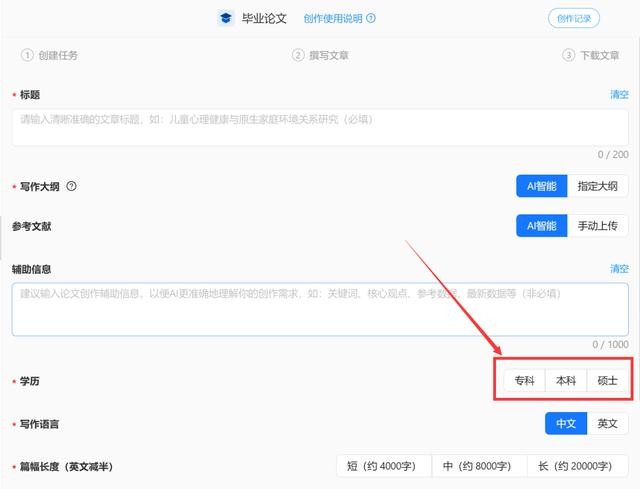Image resolution: width=640 pixels, height=489 pixels.
Task: Clear 辅助信息 with its 清空 link
Action: [619, 269]
